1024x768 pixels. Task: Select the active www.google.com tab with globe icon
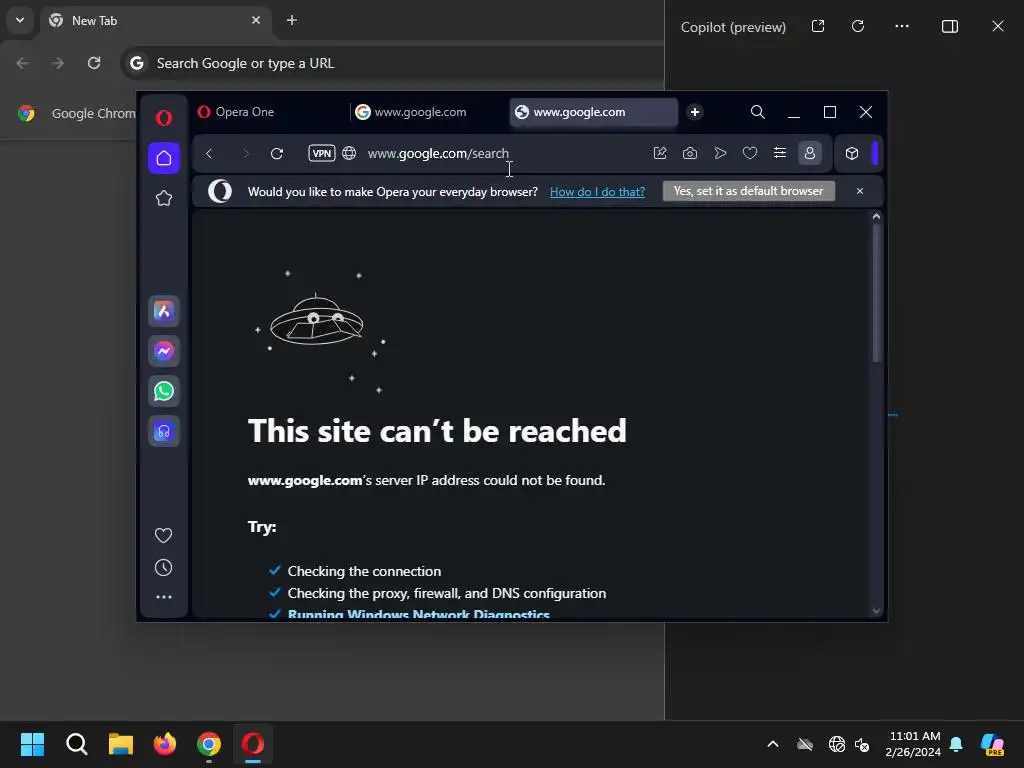pyautogui.click(x=594, y=112)
